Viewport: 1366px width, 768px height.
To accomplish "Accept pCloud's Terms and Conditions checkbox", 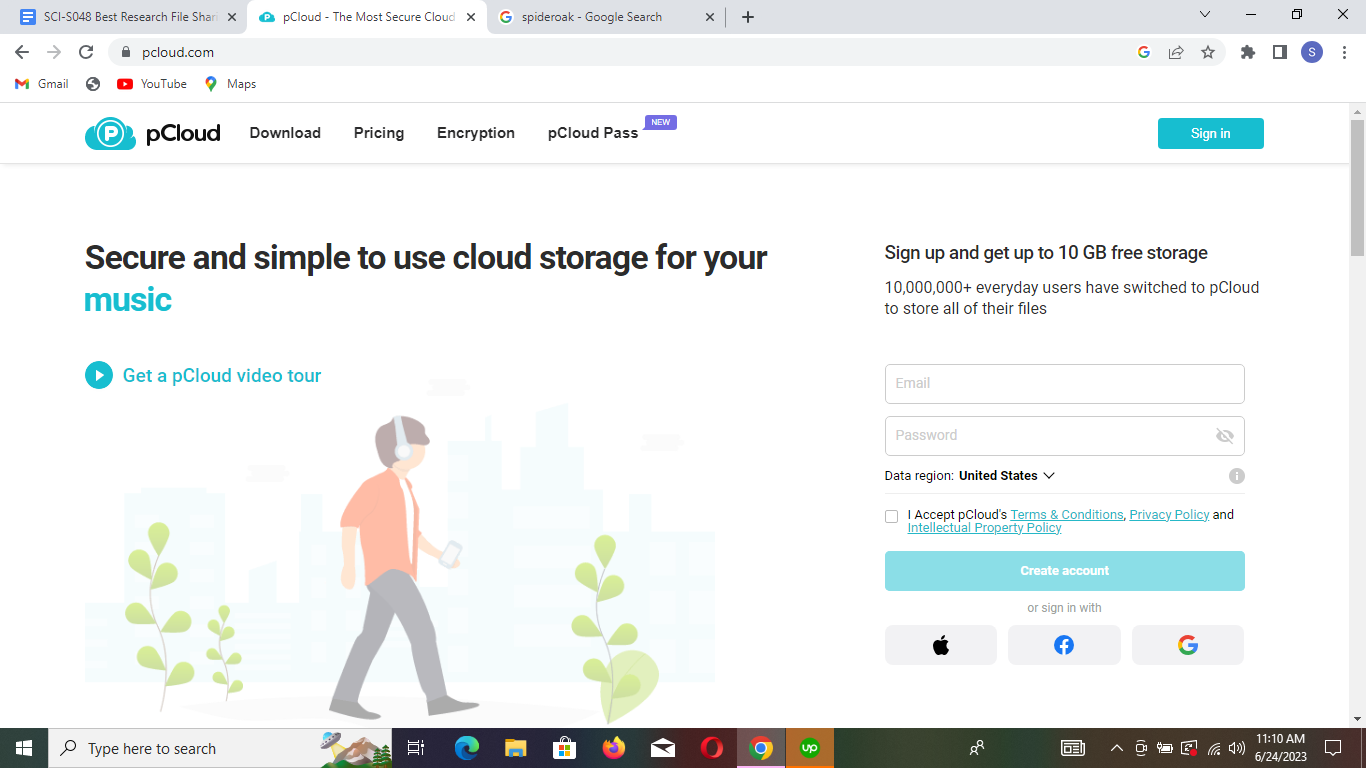I will click(x=891, y=515).
